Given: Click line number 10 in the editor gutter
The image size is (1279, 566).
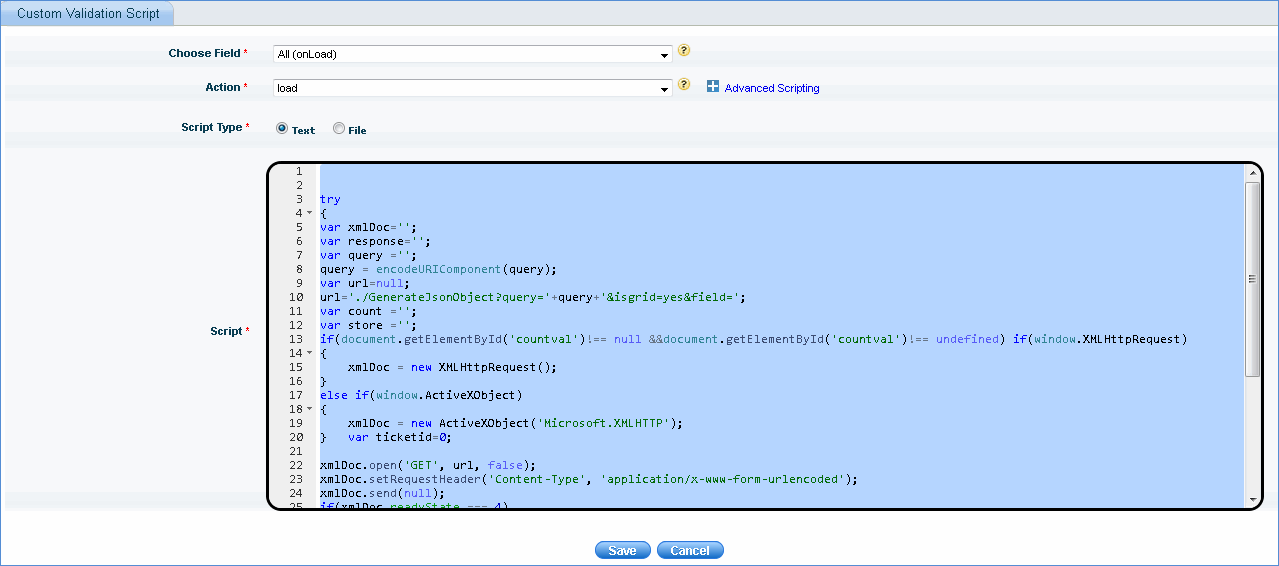Looking at the screenshot, I should pos(296,297).
